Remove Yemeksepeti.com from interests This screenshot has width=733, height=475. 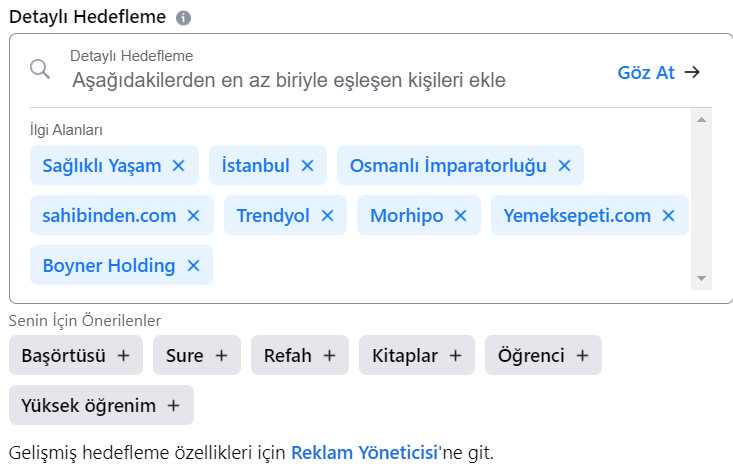[x=668, y=216]
